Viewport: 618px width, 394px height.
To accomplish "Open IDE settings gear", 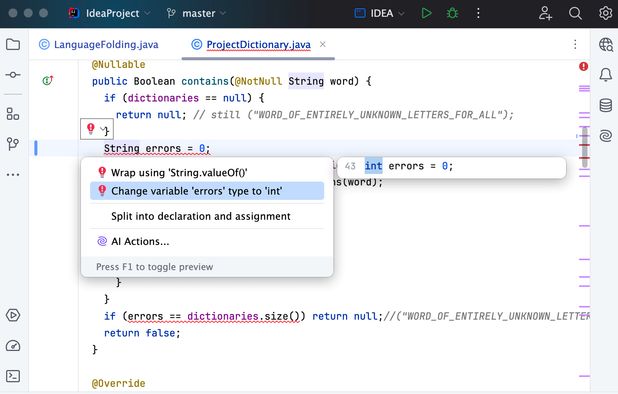I will 605,13.
